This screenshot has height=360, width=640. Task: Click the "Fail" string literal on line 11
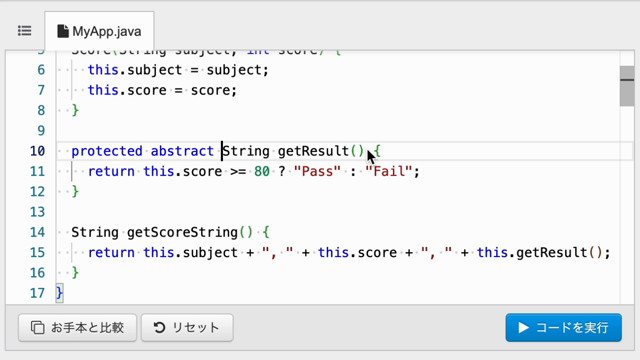[389, 171]
